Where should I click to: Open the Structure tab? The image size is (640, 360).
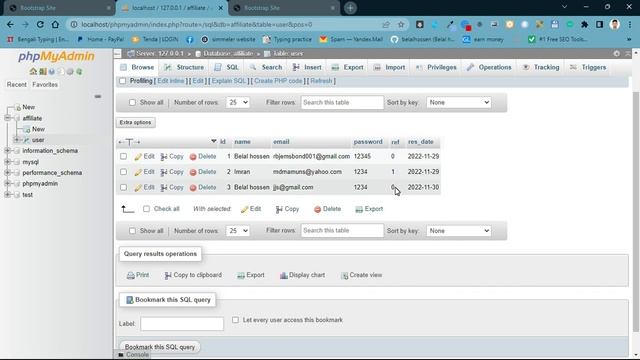pos(184,67)
